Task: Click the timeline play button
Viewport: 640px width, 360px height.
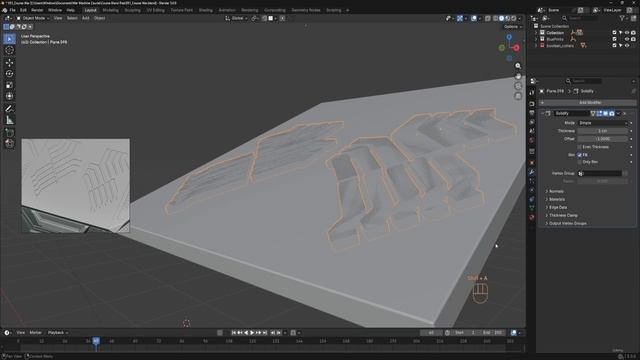Action: pyautogui.click(x=252, y=333)
